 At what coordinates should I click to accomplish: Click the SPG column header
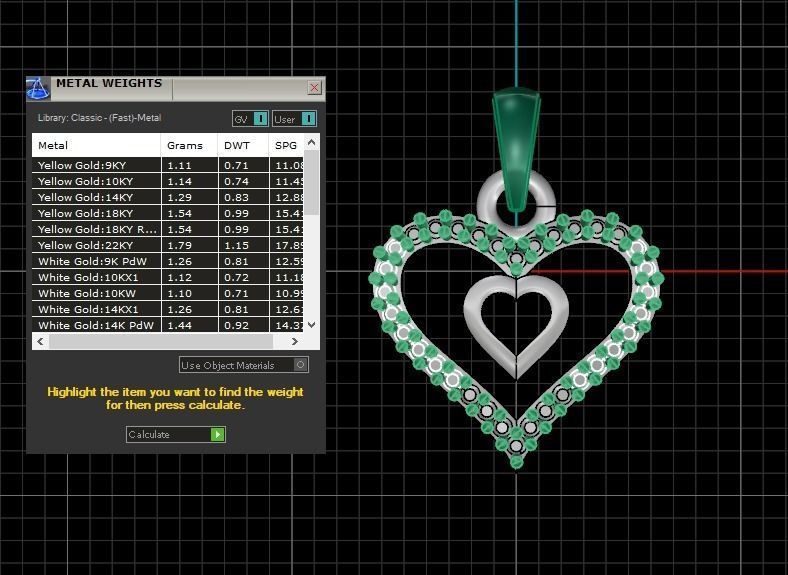point(286,145)
